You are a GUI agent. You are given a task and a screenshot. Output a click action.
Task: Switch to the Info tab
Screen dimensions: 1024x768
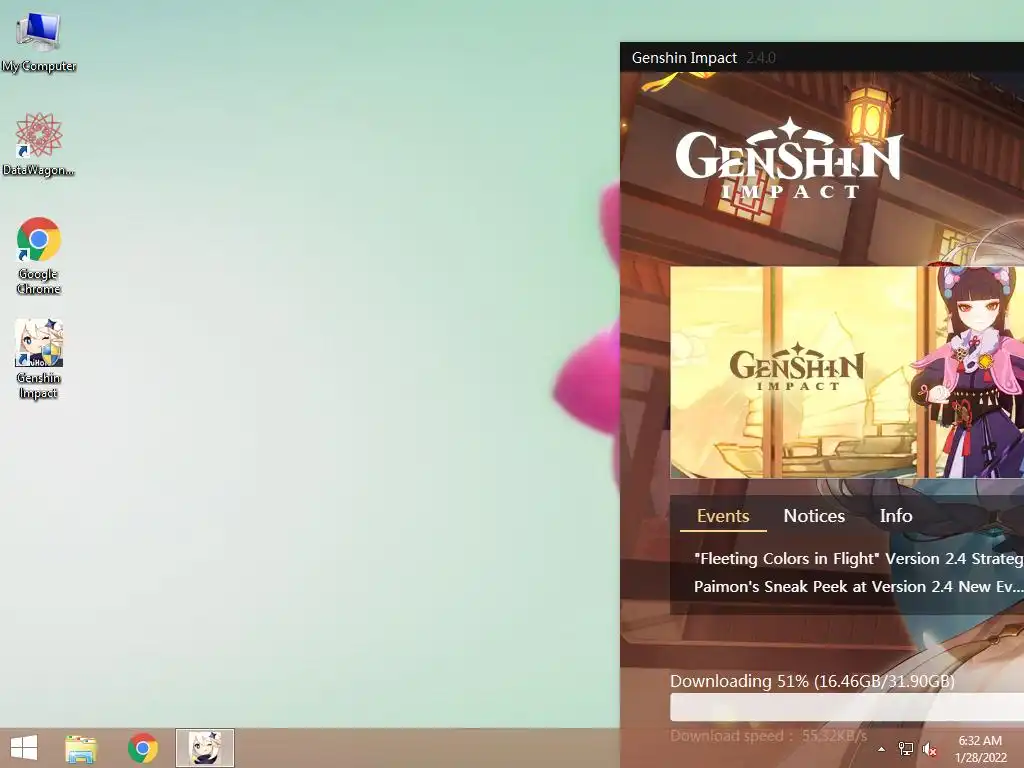895,516
